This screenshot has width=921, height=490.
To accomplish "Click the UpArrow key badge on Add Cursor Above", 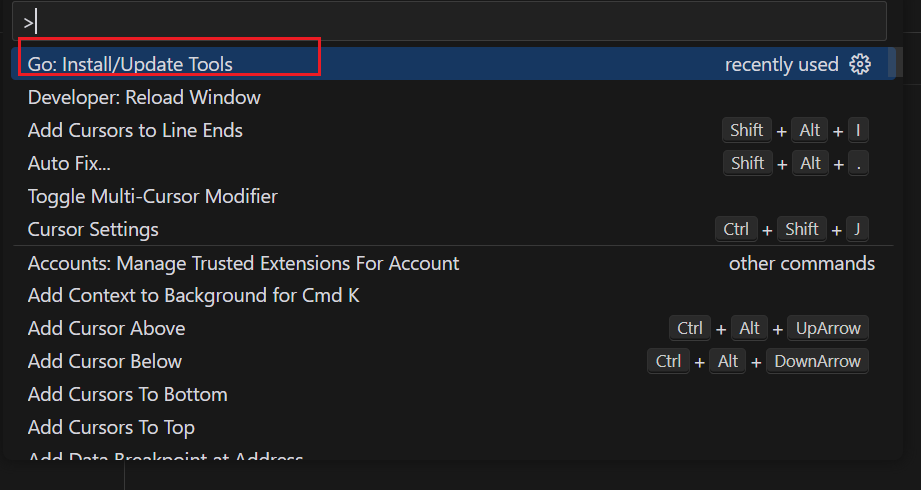I will (x=827, y=328).
